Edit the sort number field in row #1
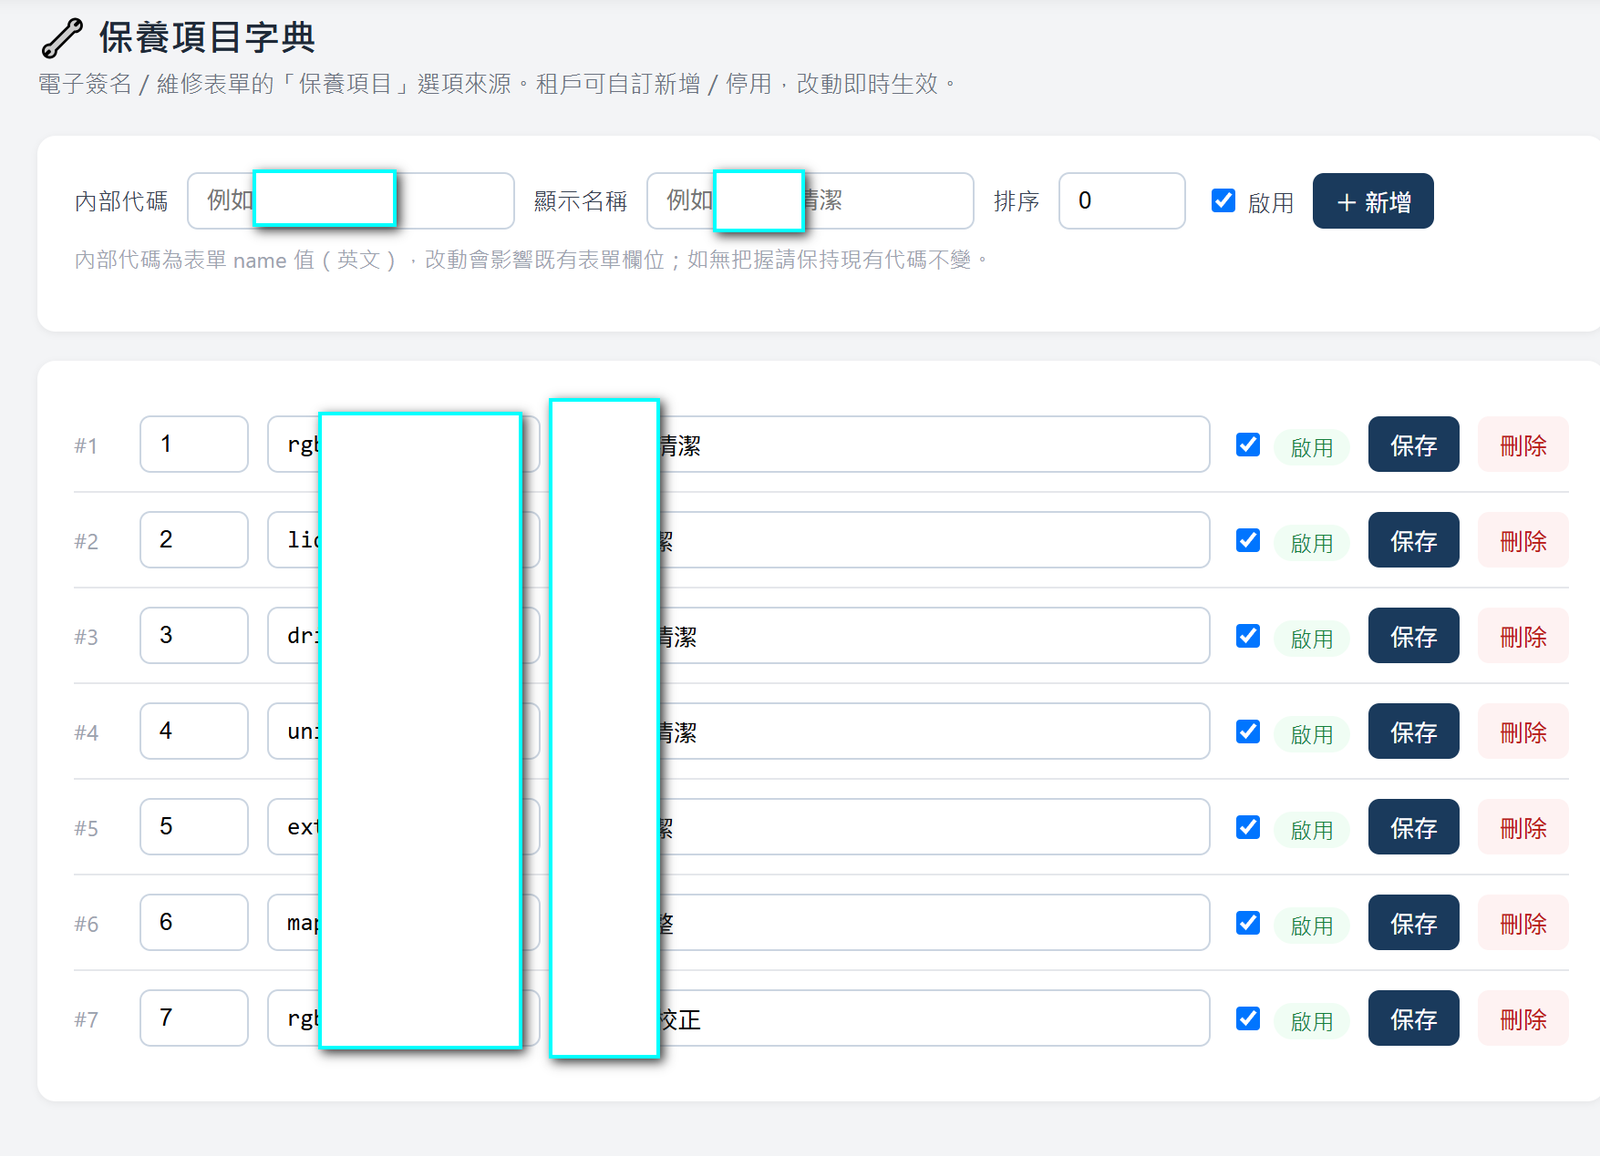Viewport: 1600px width, 1156px height. point(194,444)
